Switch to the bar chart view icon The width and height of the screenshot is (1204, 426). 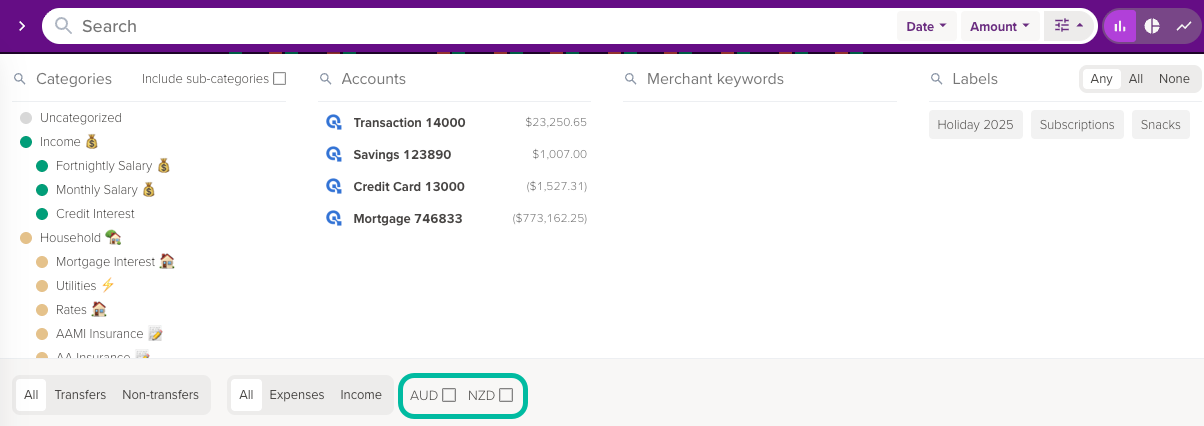coord(1120,26)
